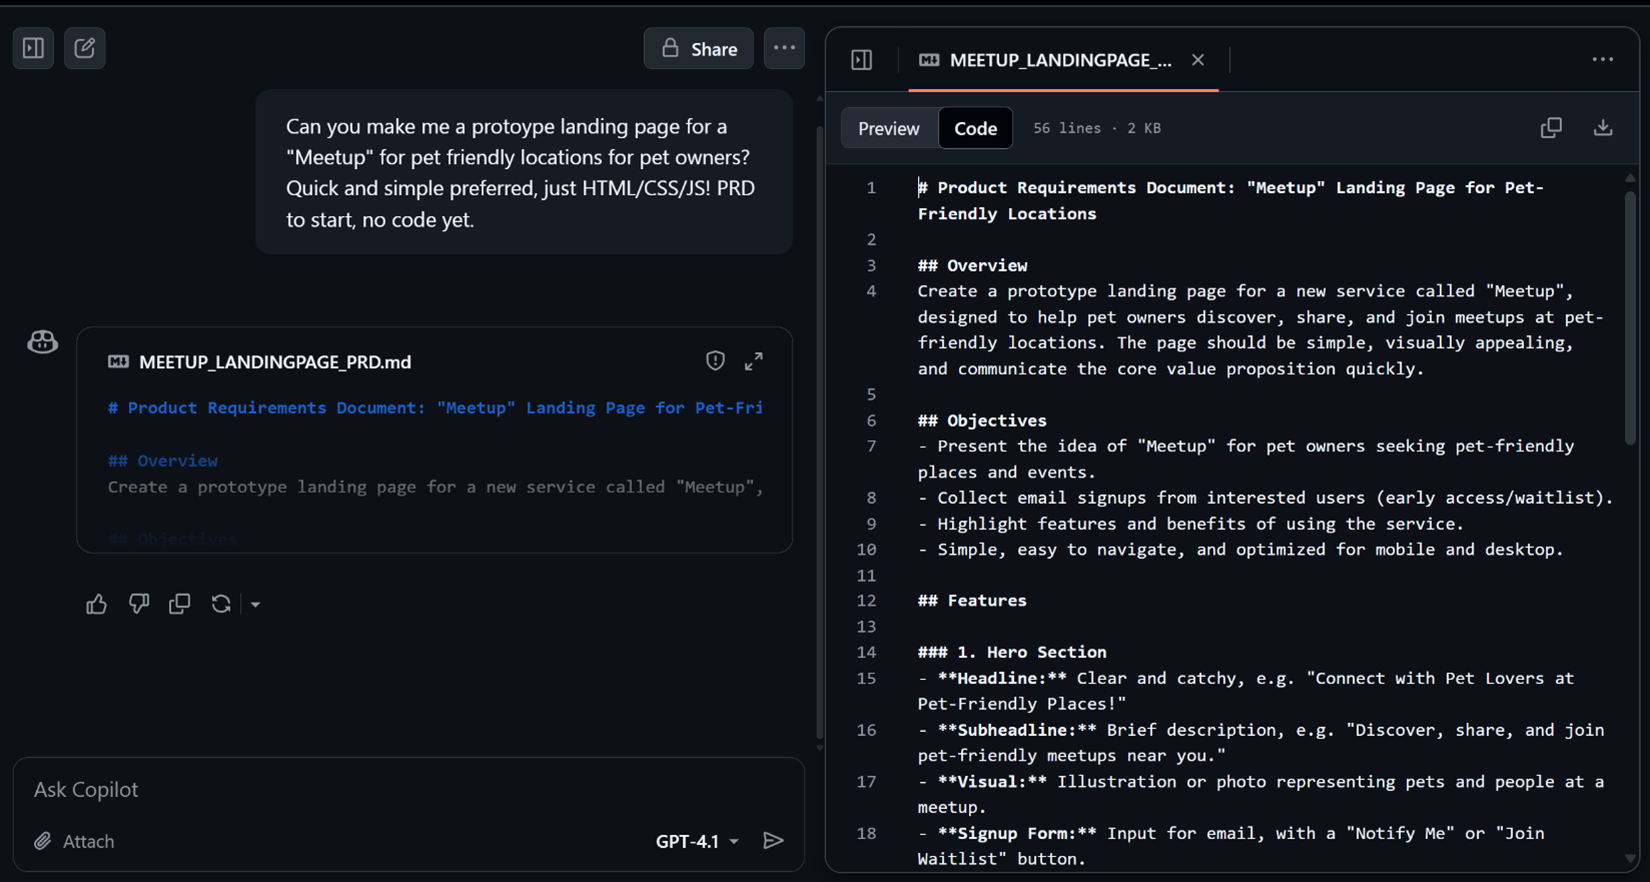1650x882 pixels.
Task: Open the chat's three-dot options menu
Action: tap(784, 48)
